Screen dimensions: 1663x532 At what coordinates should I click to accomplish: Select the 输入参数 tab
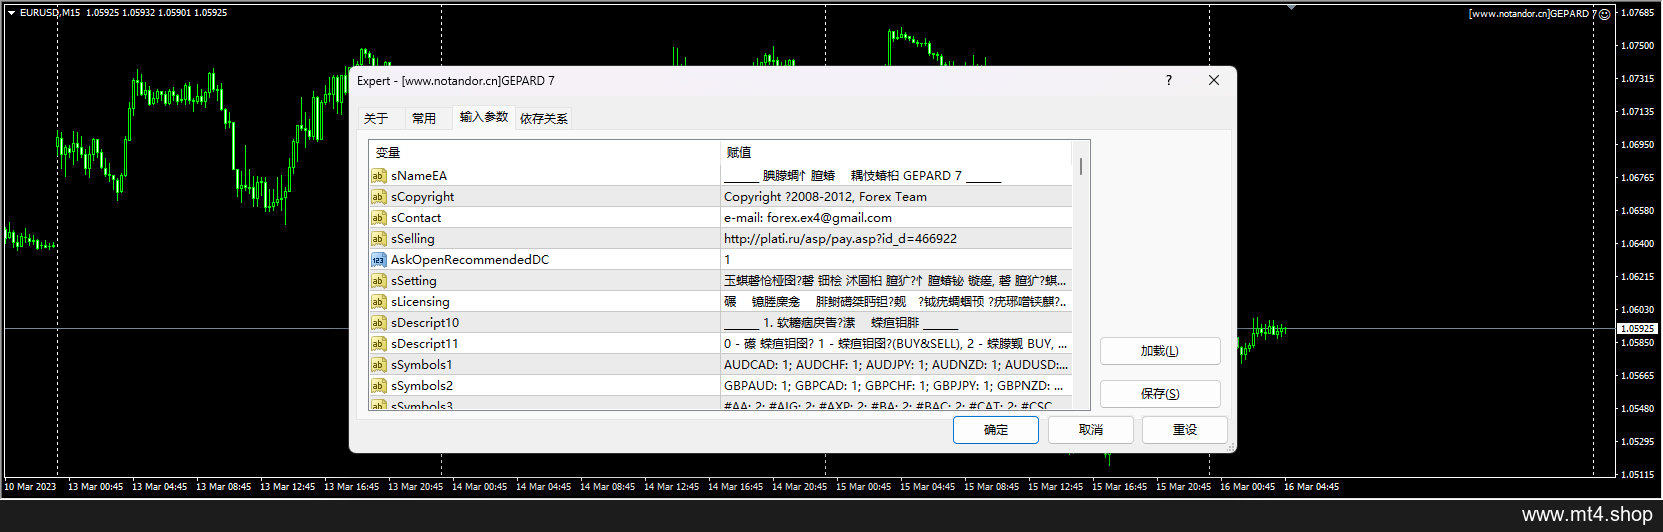coord(484,117)
